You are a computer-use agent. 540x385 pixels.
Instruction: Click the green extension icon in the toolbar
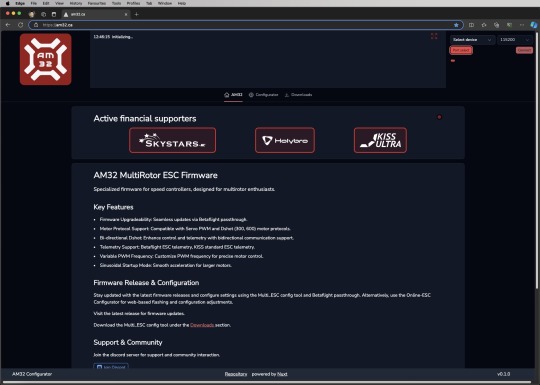point(509,25)
